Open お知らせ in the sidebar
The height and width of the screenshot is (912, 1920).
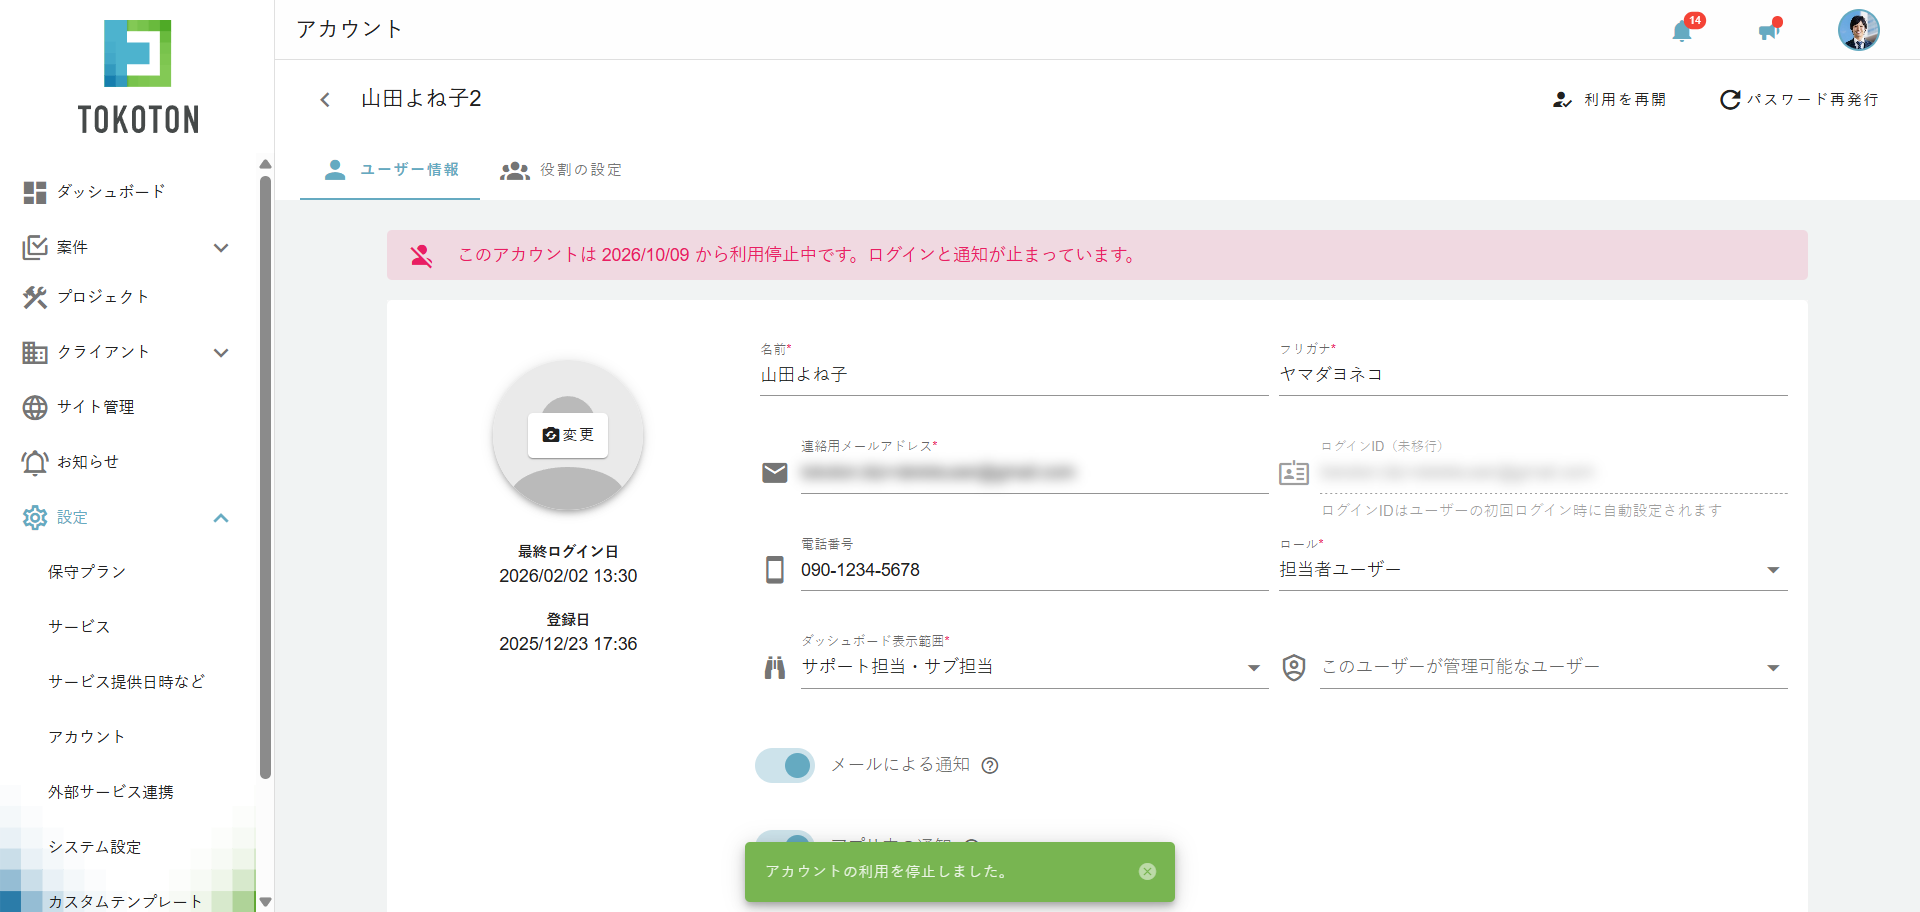(x=87, y=462)
